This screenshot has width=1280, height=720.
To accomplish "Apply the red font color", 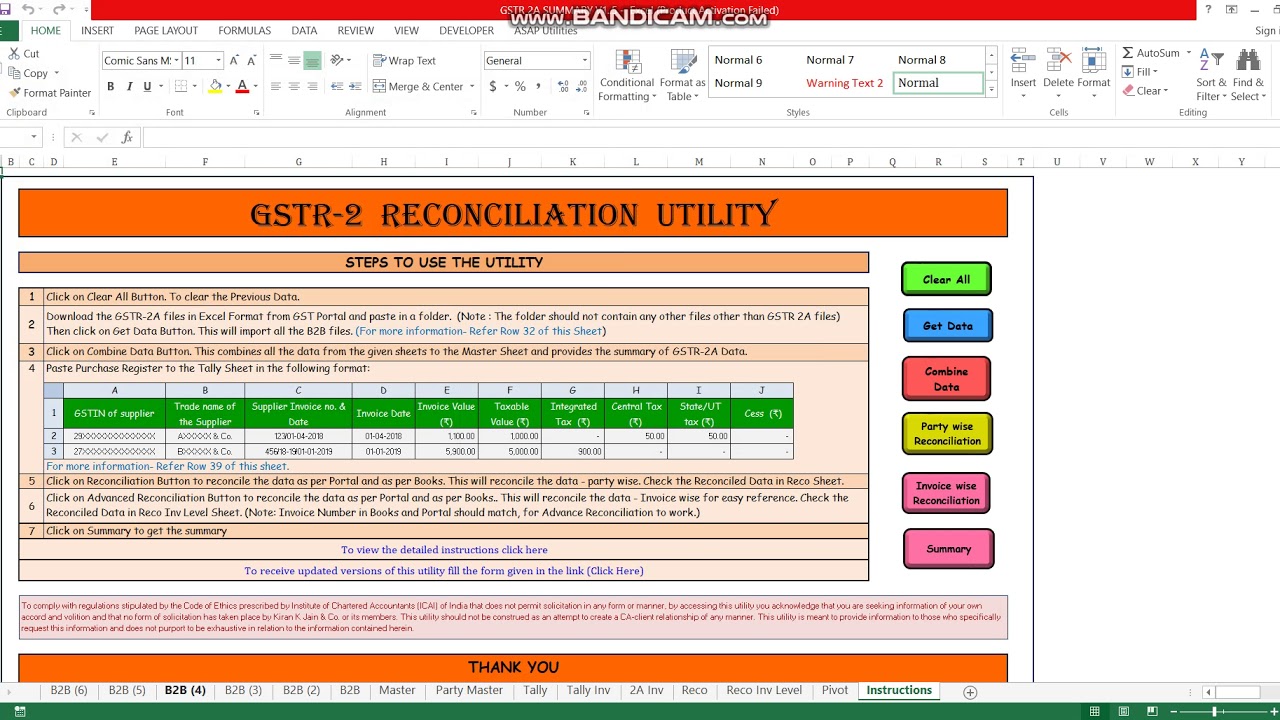I will (241, 87).
